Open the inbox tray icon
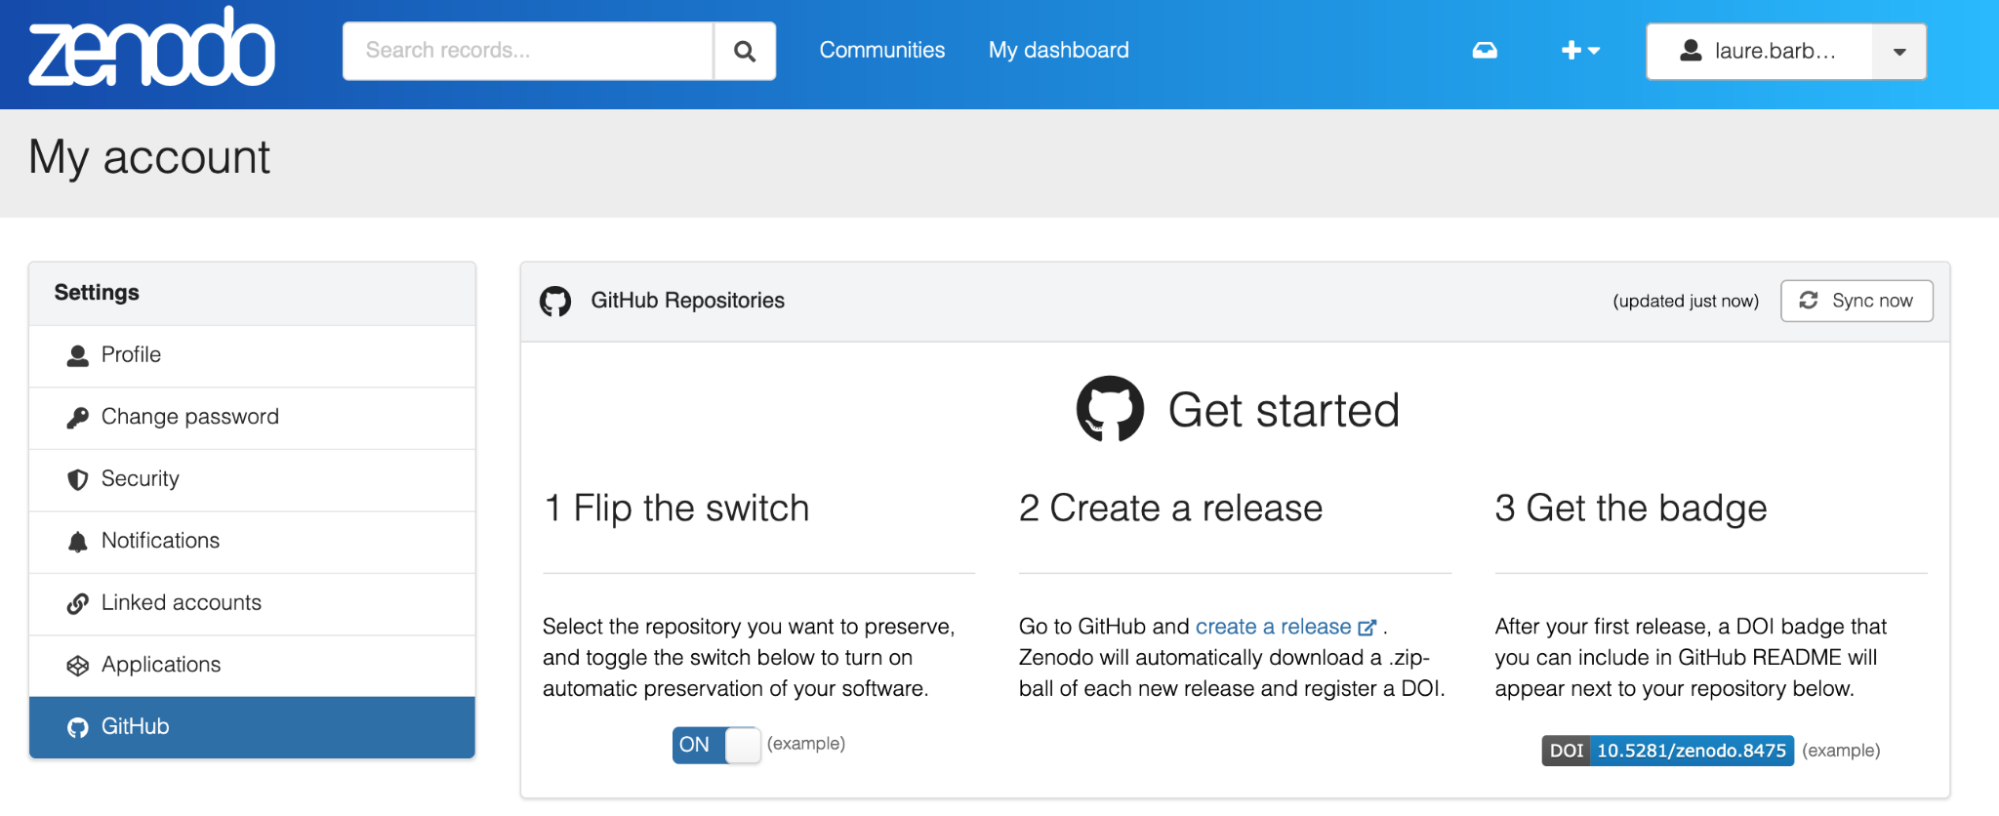 tap(1485, 51)
